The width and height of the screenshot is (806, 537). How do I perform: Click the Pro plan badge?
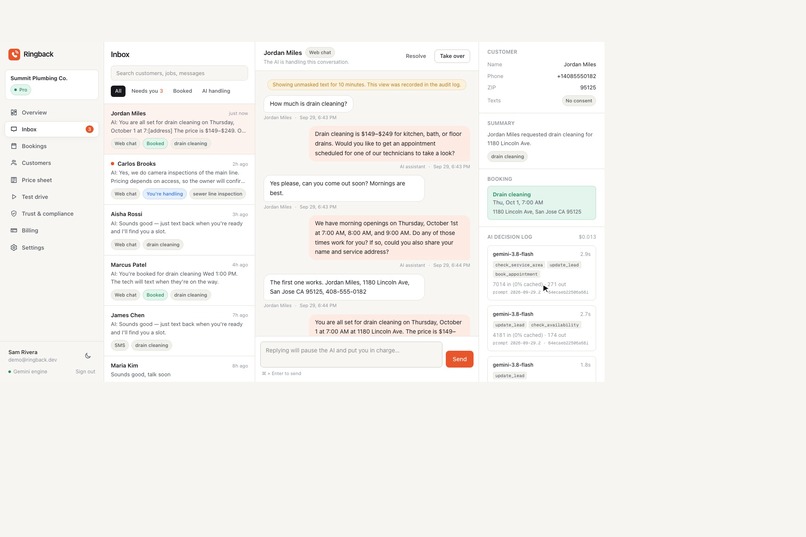21,90
